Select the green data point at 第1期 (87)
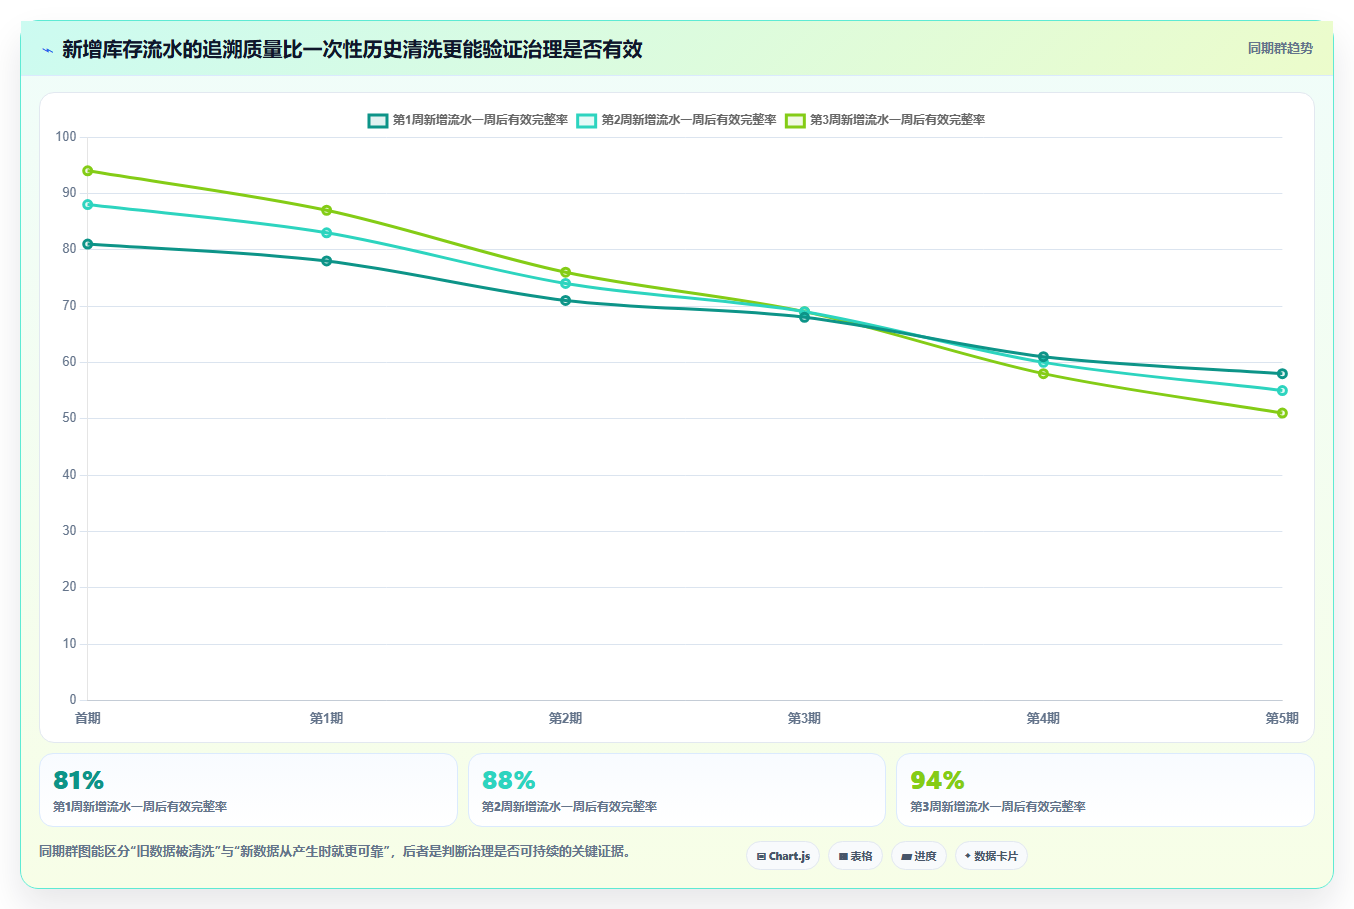The height and width of the screenshot is (909, 1354). click(x=327, y=210)
